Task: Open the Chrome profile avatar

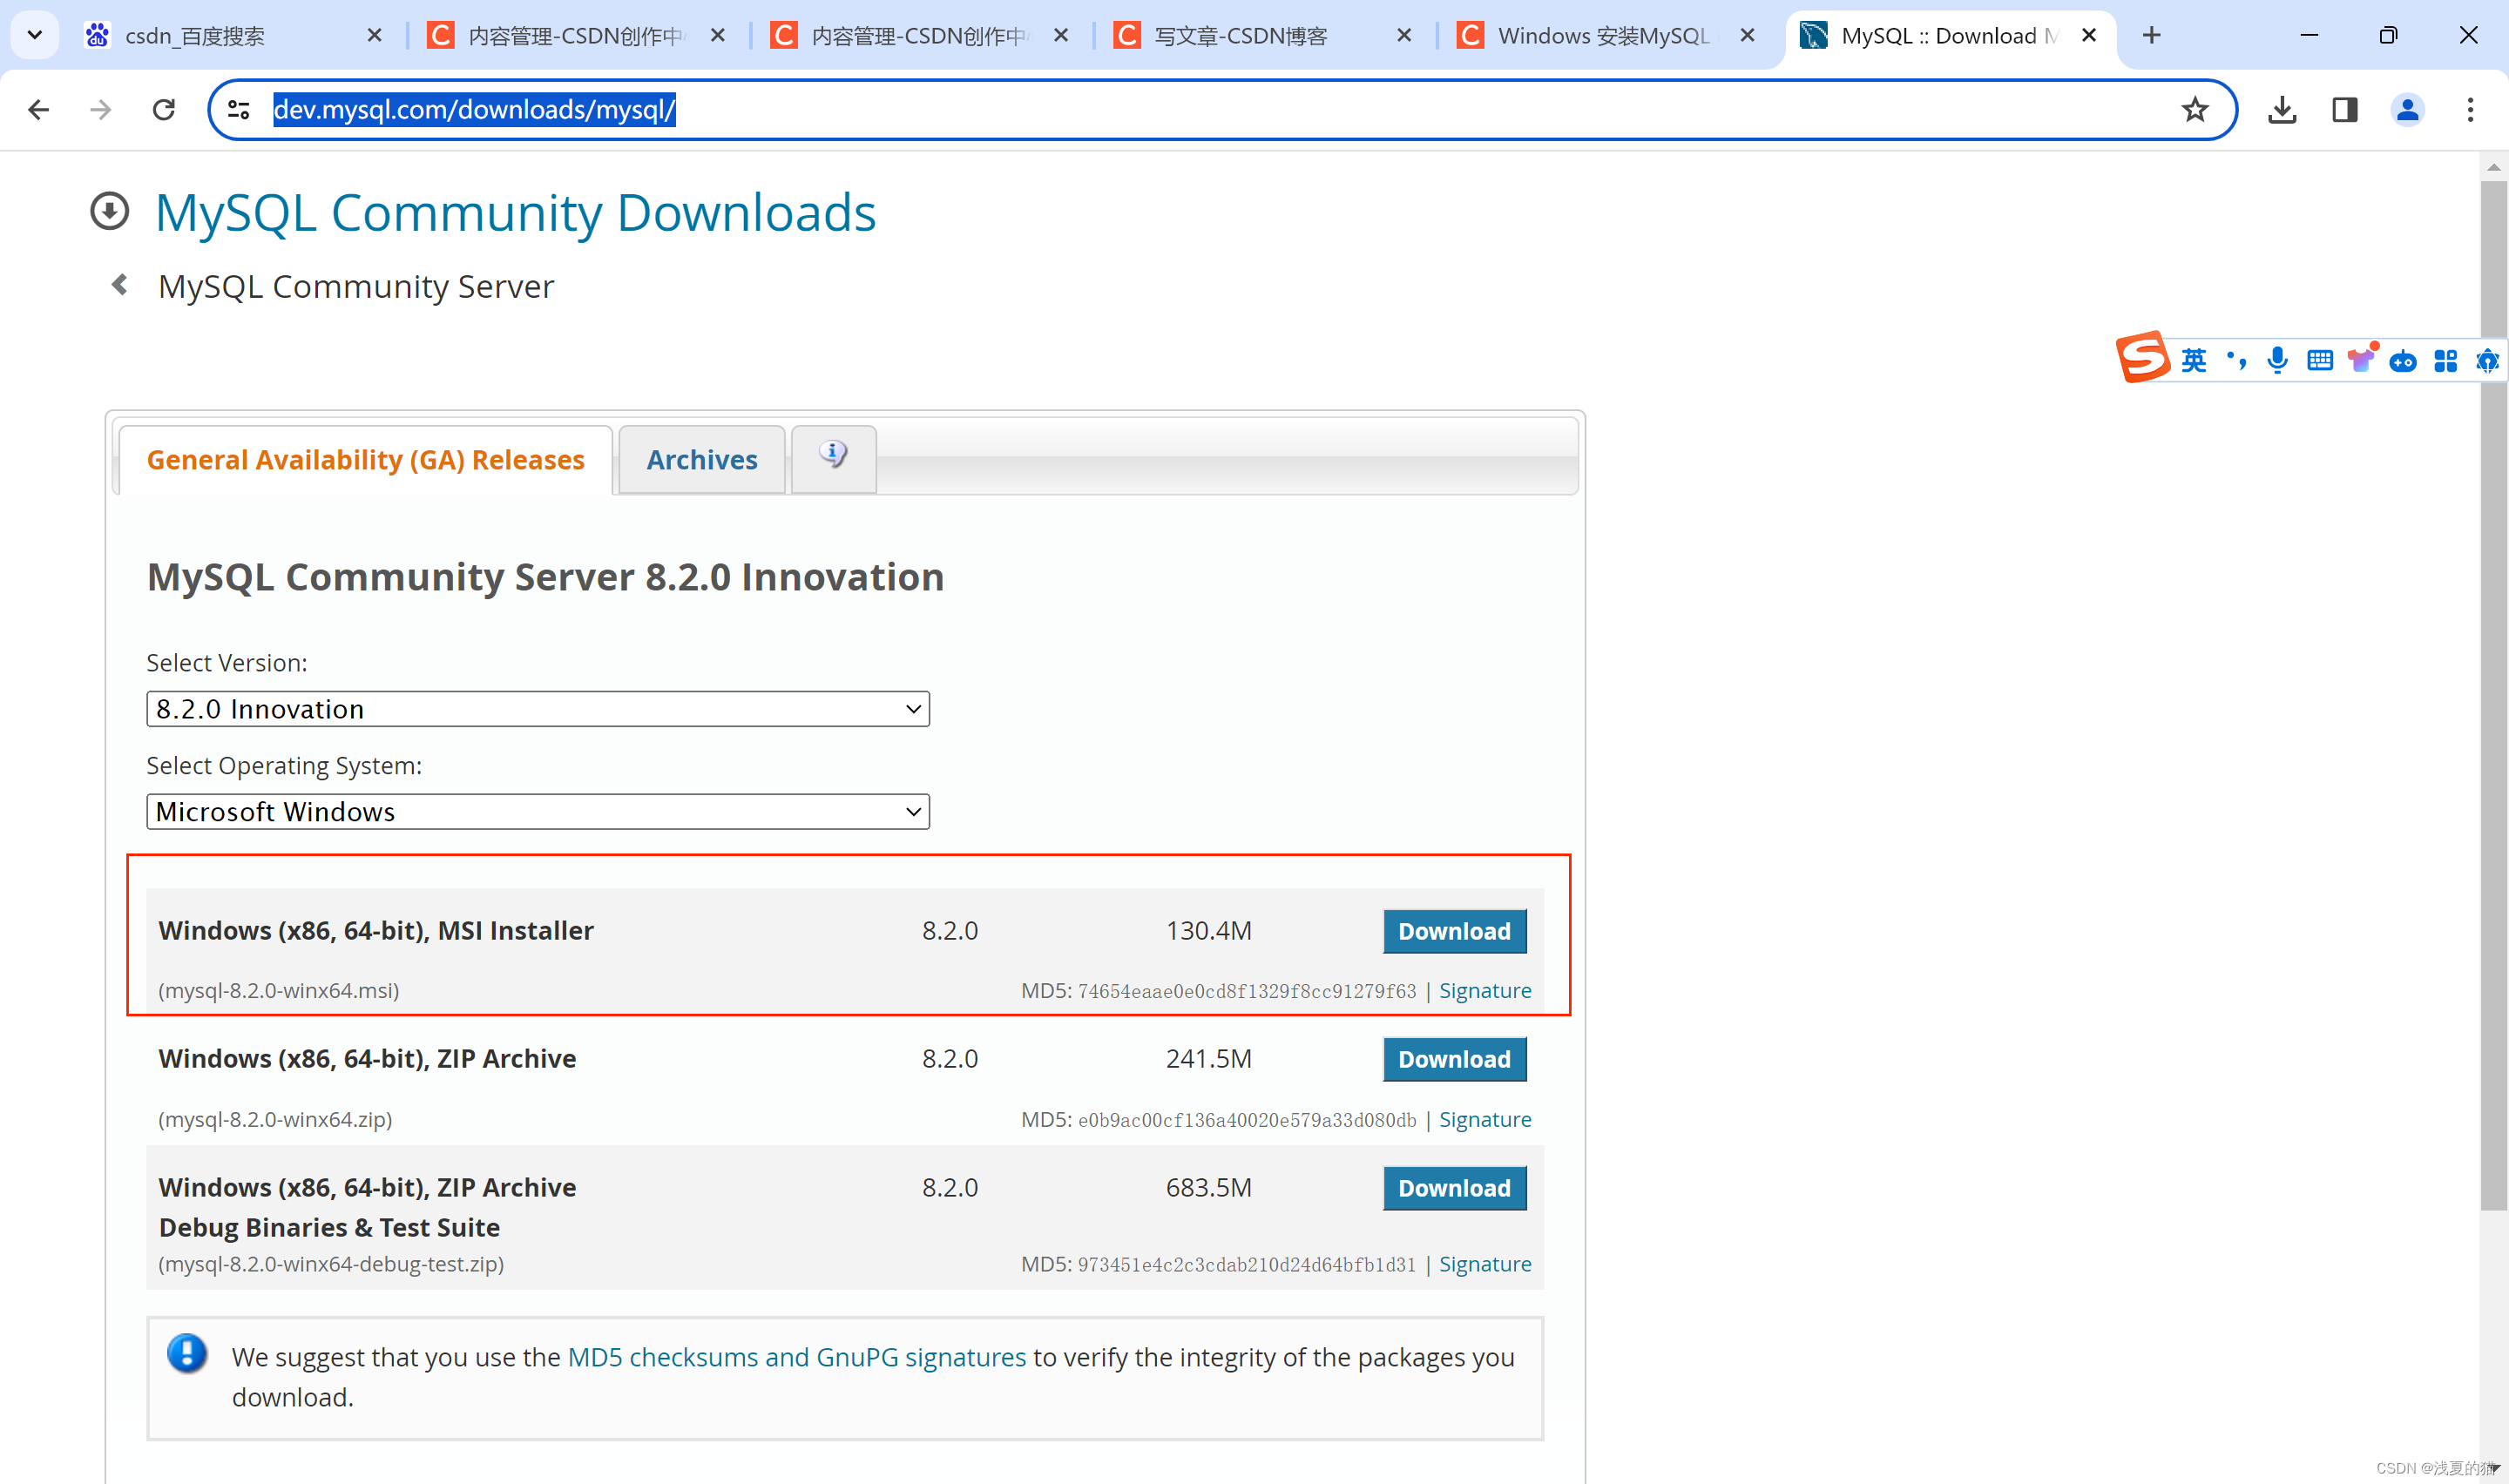Action: click(x=2407, y=110)
